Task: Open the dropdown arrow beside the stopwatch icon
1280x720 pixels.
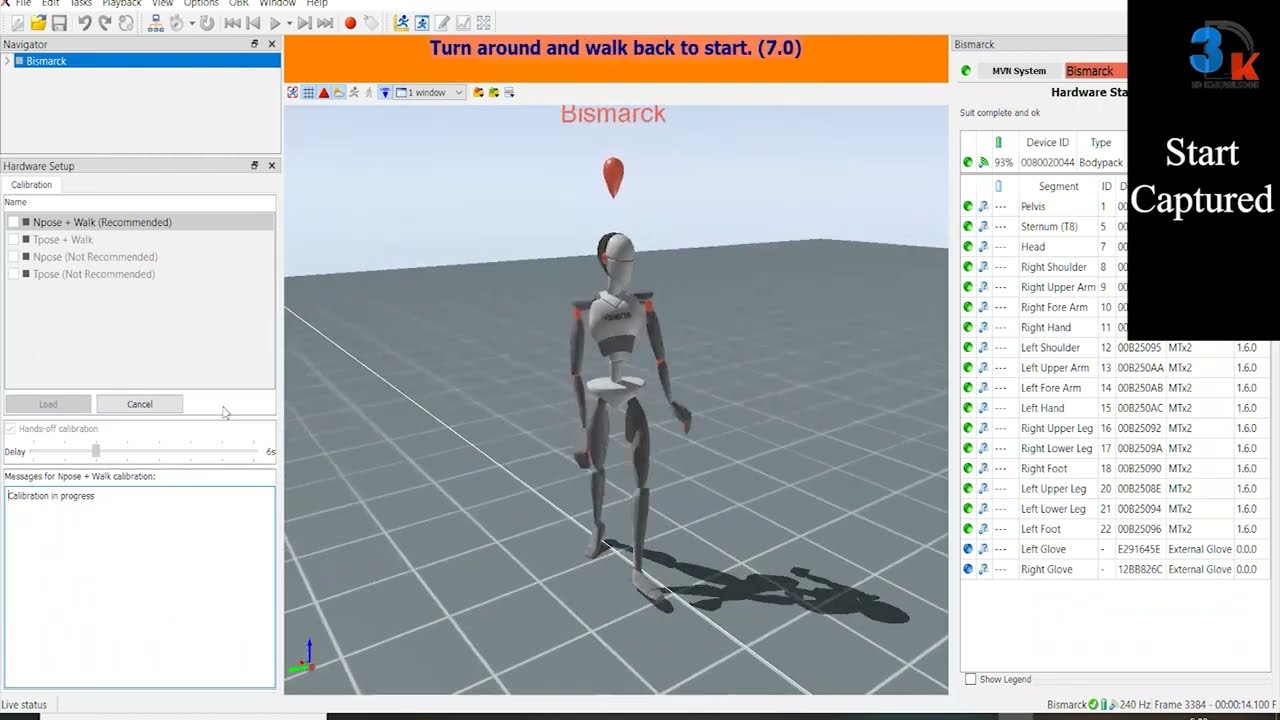Action: [191, 23]
